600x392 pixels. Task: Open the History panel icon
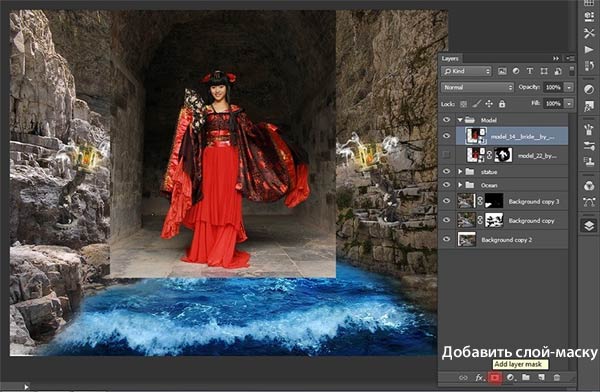pos(589,66)
